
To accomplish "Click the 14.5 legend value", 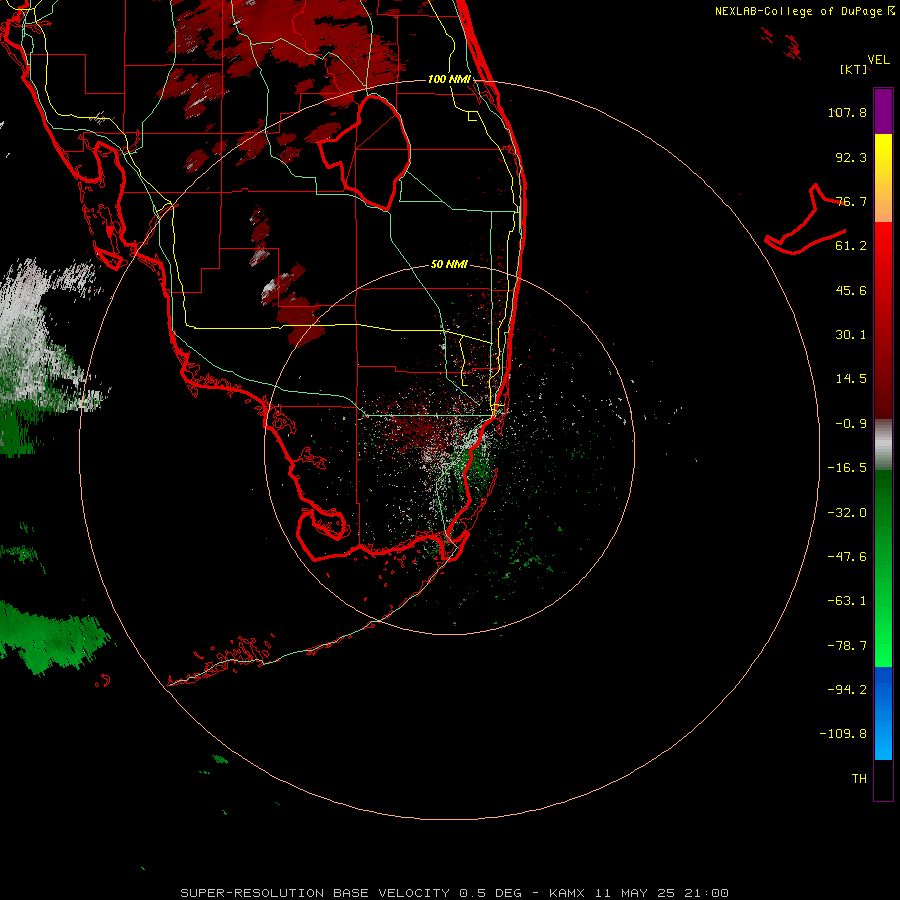I will coord(851,379).
